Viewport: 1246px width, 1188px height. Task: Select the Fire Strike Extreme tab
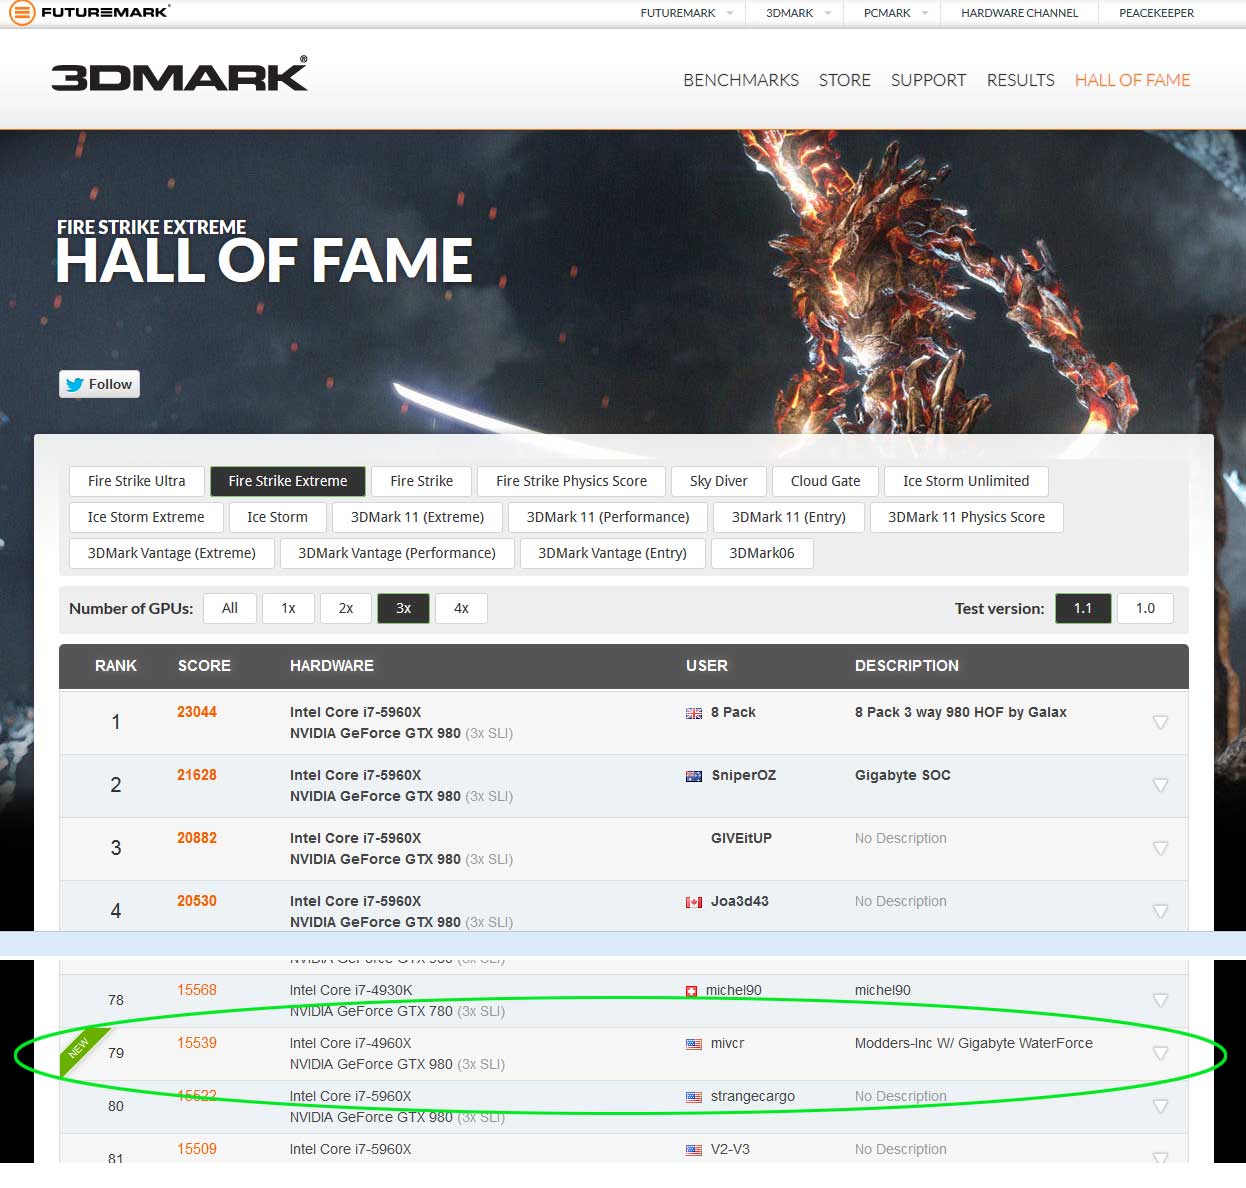[x=288, y=481]
